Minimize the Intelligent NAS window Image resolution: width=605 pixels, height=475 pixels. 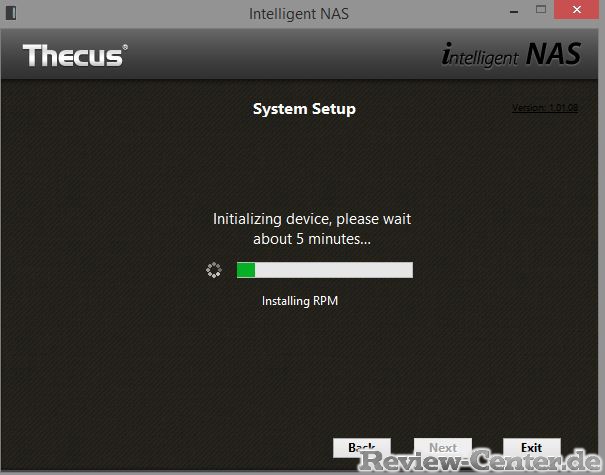point(514,12)
